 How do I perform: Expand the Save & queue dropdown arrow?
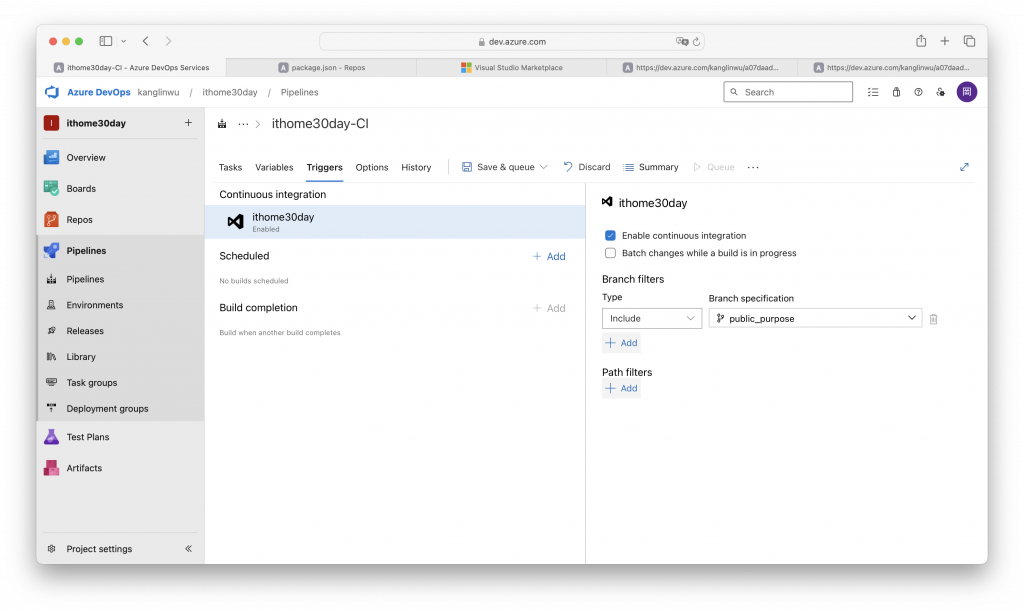click(x=543, y=167)
